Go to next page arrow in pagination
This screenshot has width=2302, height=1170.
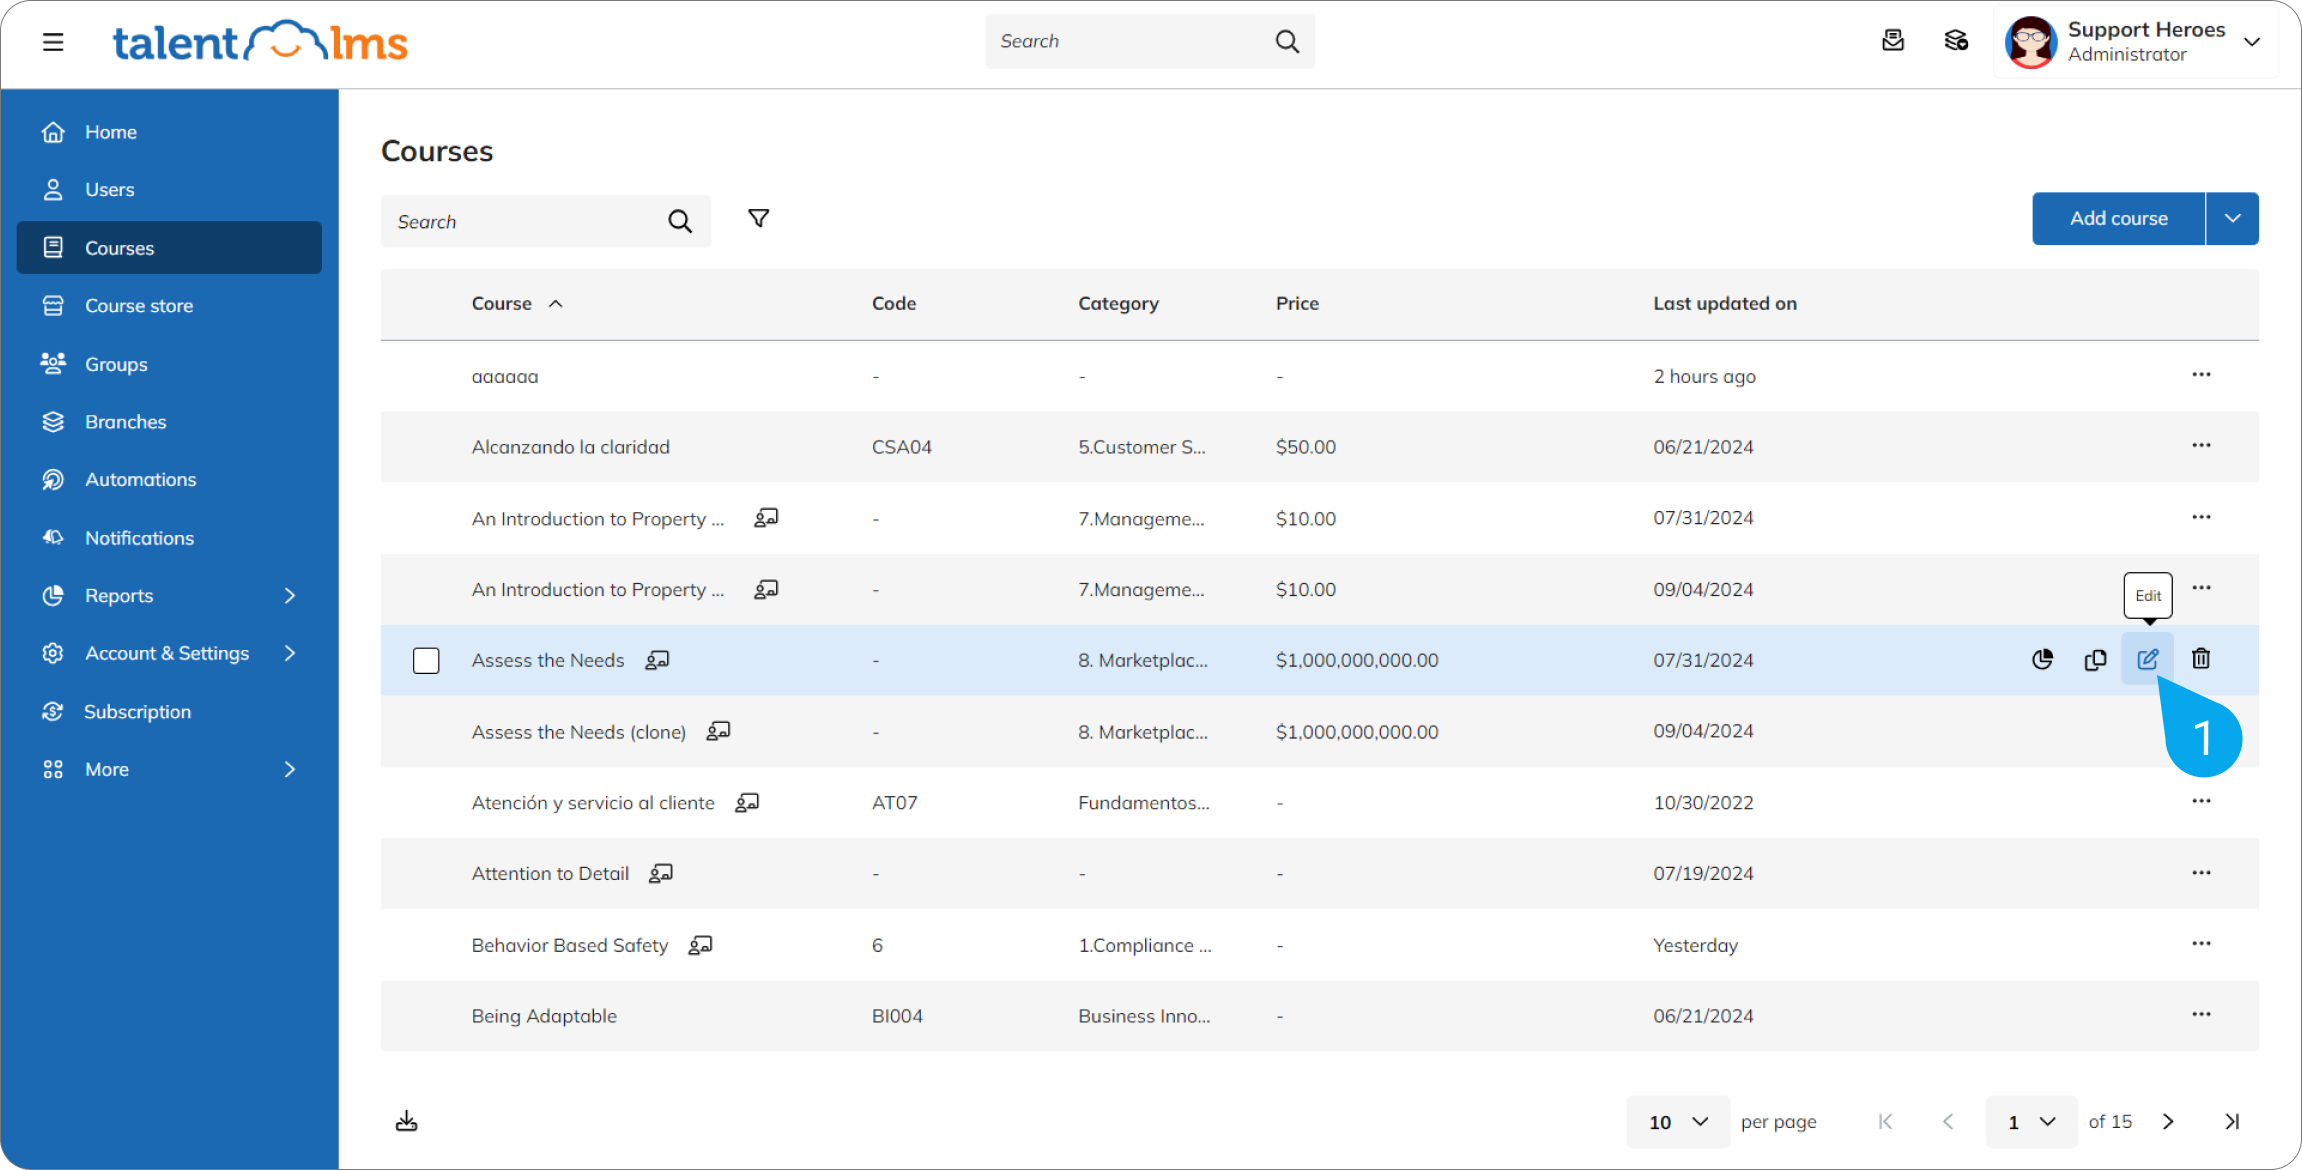(2168, 1121)
